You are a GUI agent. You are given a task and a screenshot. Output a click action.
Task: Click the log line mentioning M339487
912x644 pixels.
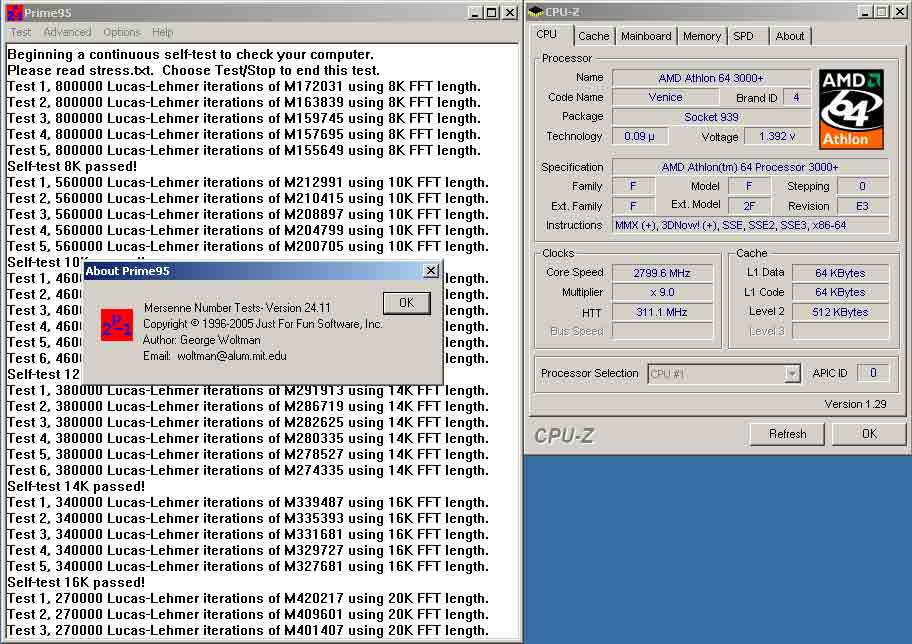tap(248, 503)
